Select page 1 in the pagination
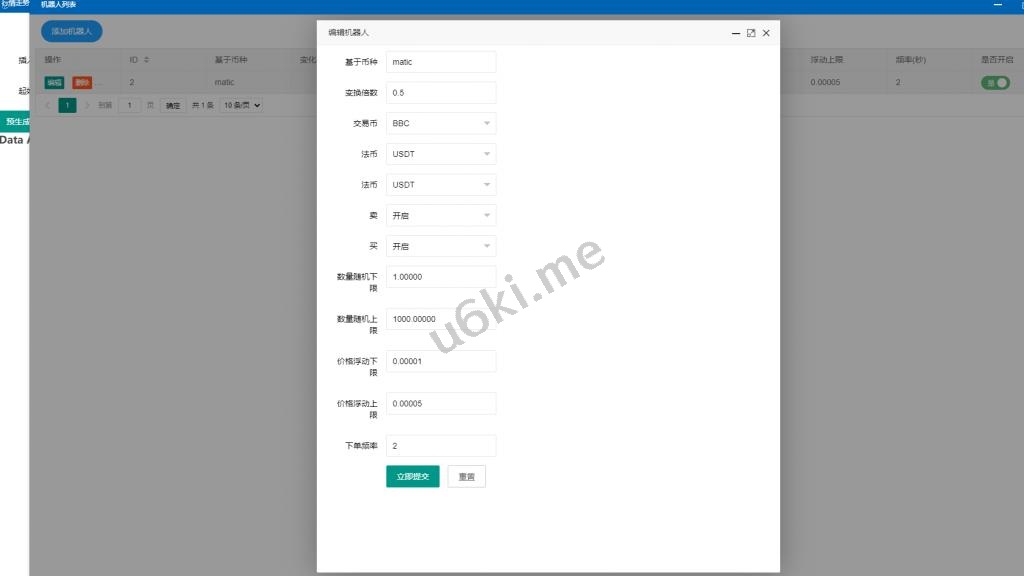 click(x=67, y=105)
